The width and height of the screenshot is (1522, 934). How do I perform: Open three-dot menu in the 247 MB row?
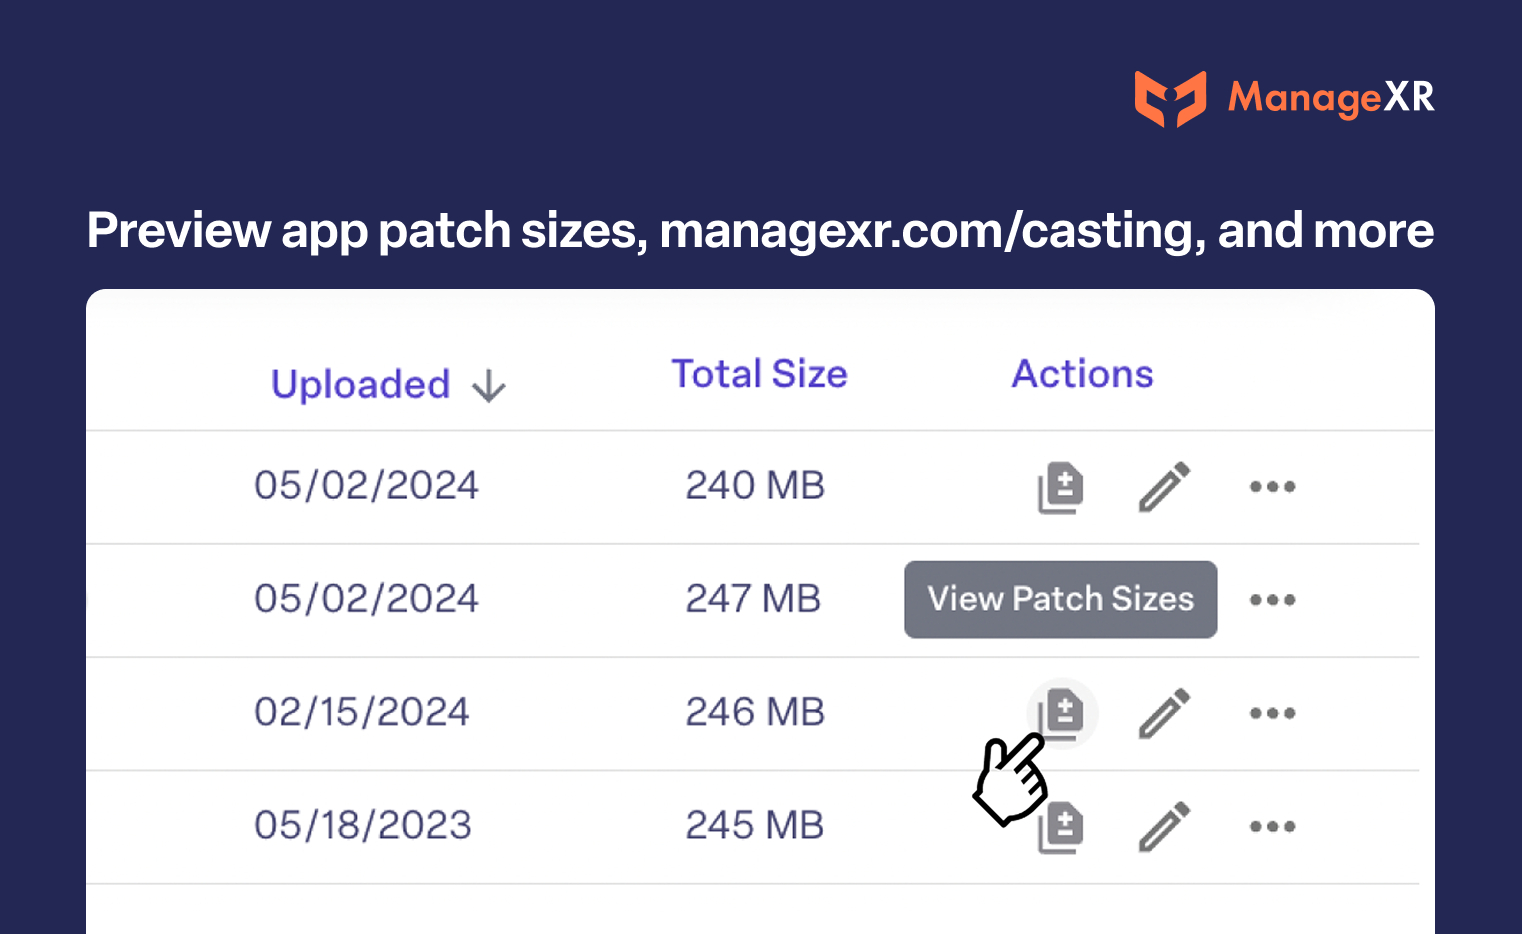[x=1272, y=600]
